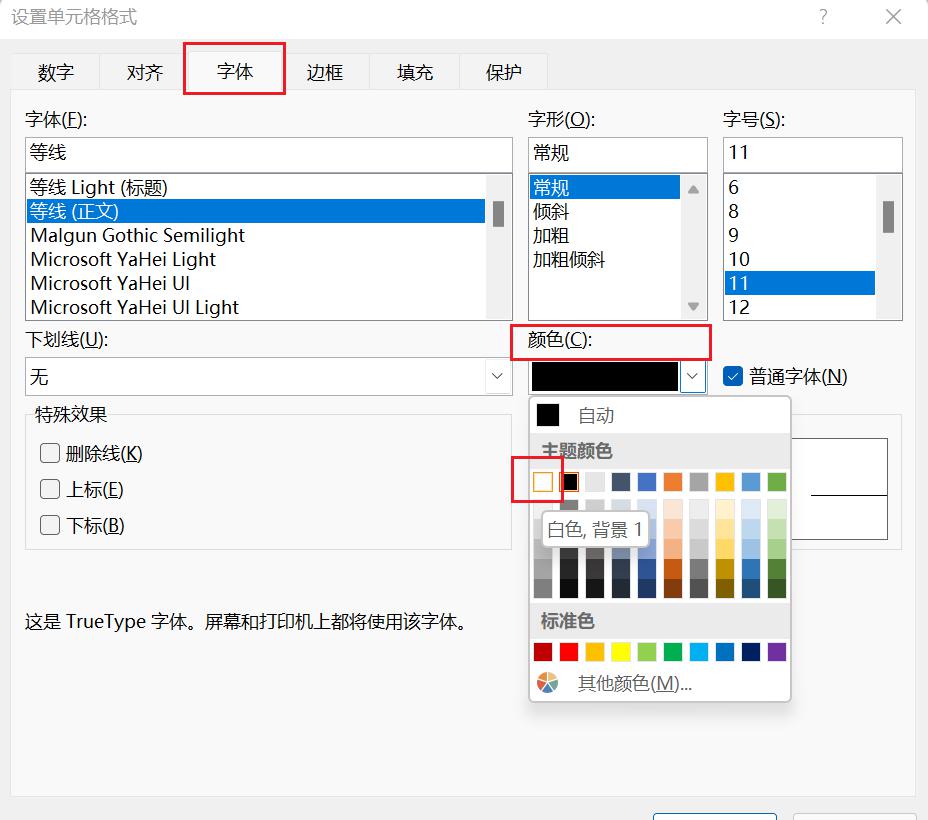Image resolution: width=928 pixels, height=820 pixels.
Task: Choose Microsoft YaHei Light font
Action: point(256,259)
